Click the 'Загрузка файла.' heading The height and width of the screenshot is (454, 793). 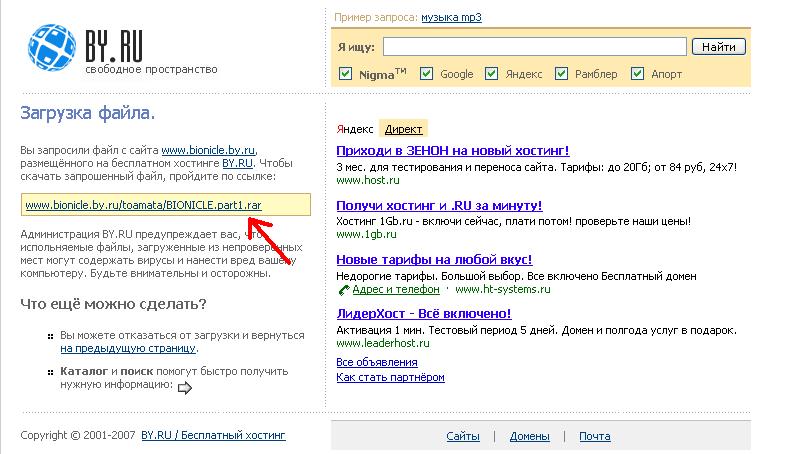87,113
